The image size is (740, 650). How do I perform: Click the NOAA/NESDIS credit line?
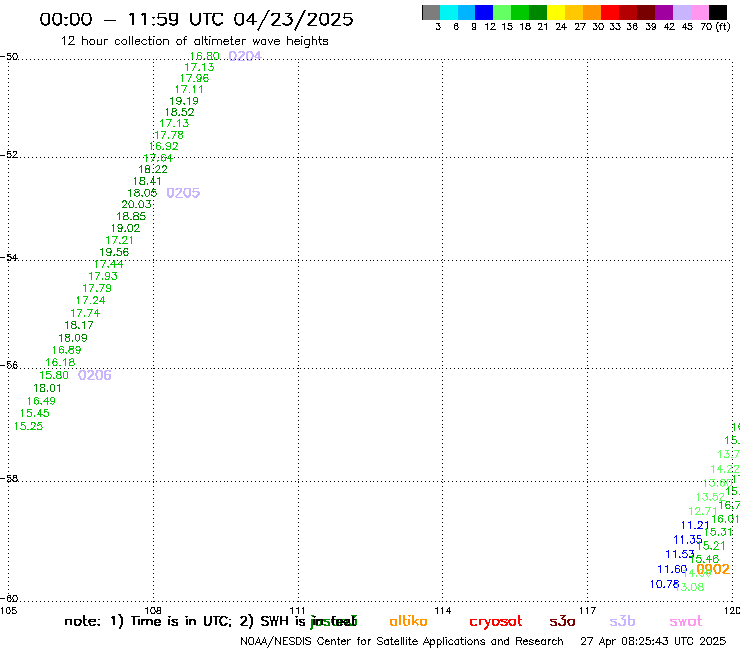pos(402,641)
